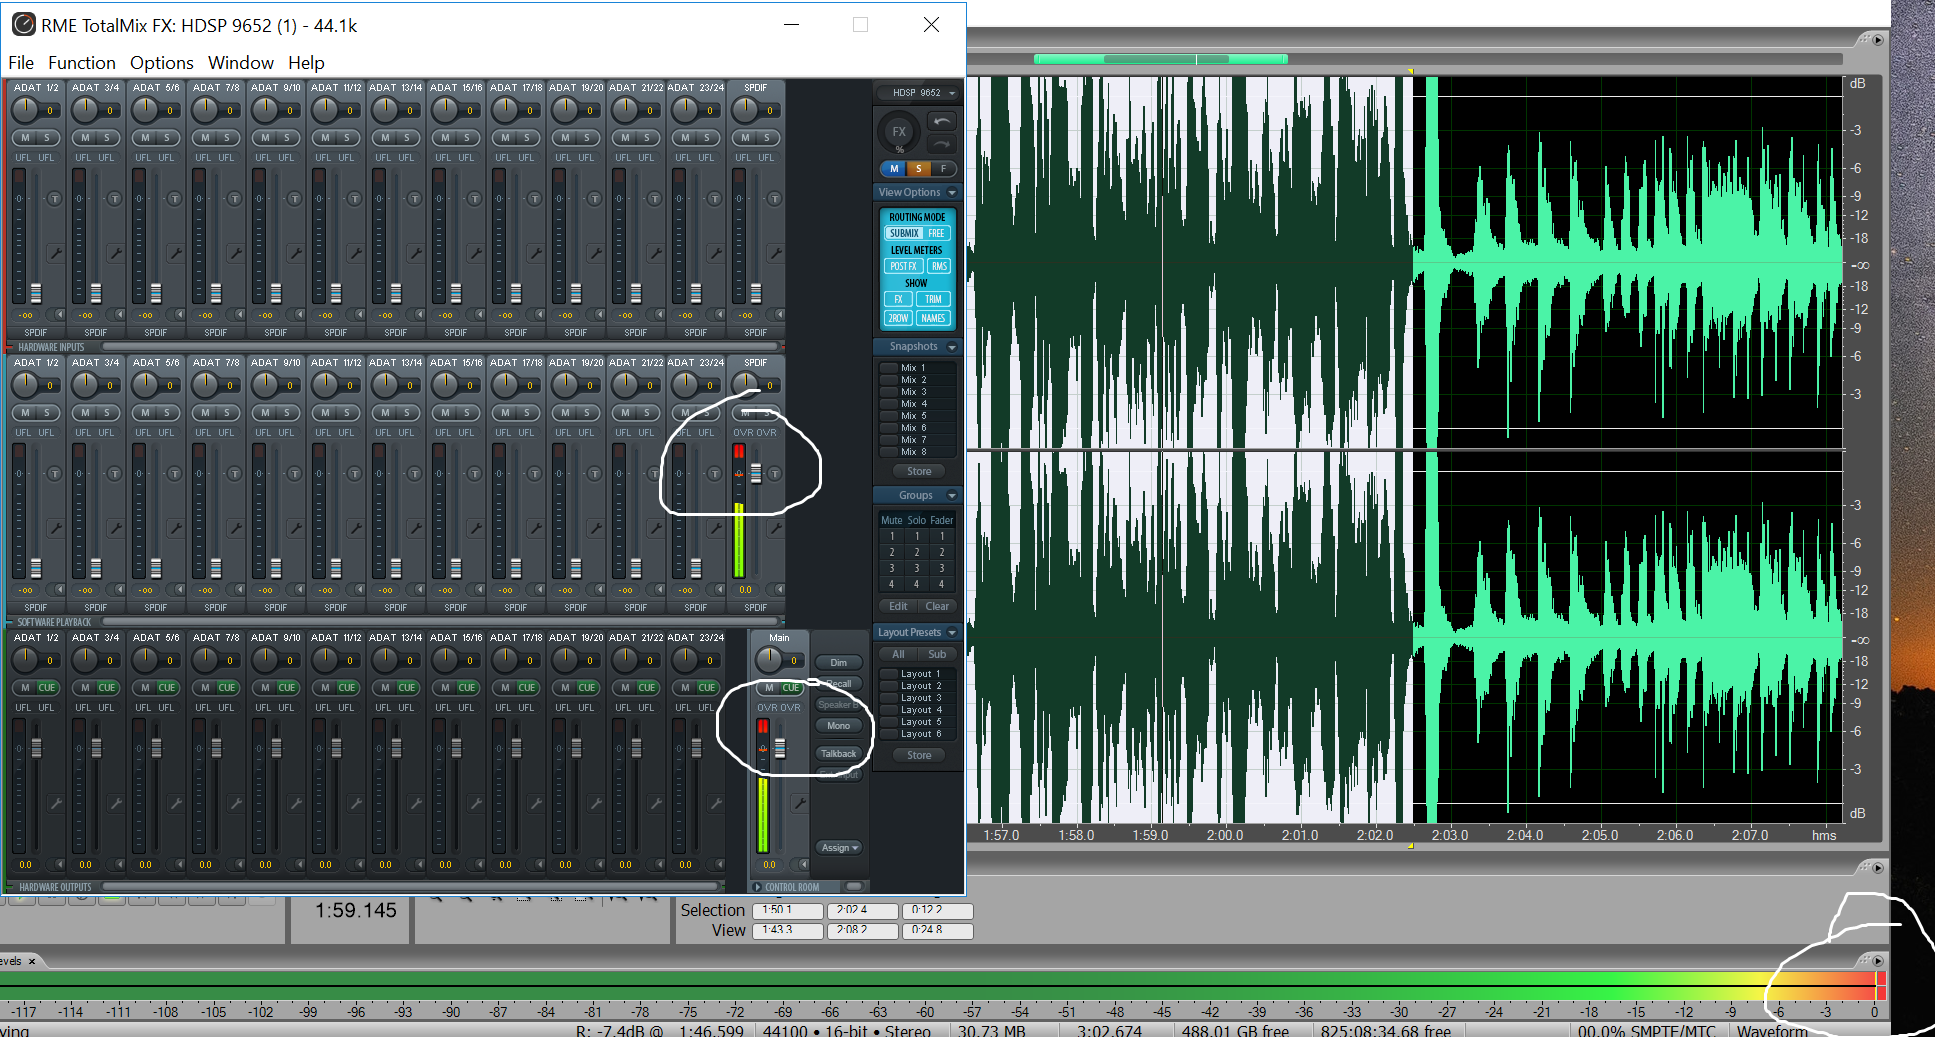Collapse the Layout Presets panel
Screen dimensions: 1935x1037
[952, 633]
